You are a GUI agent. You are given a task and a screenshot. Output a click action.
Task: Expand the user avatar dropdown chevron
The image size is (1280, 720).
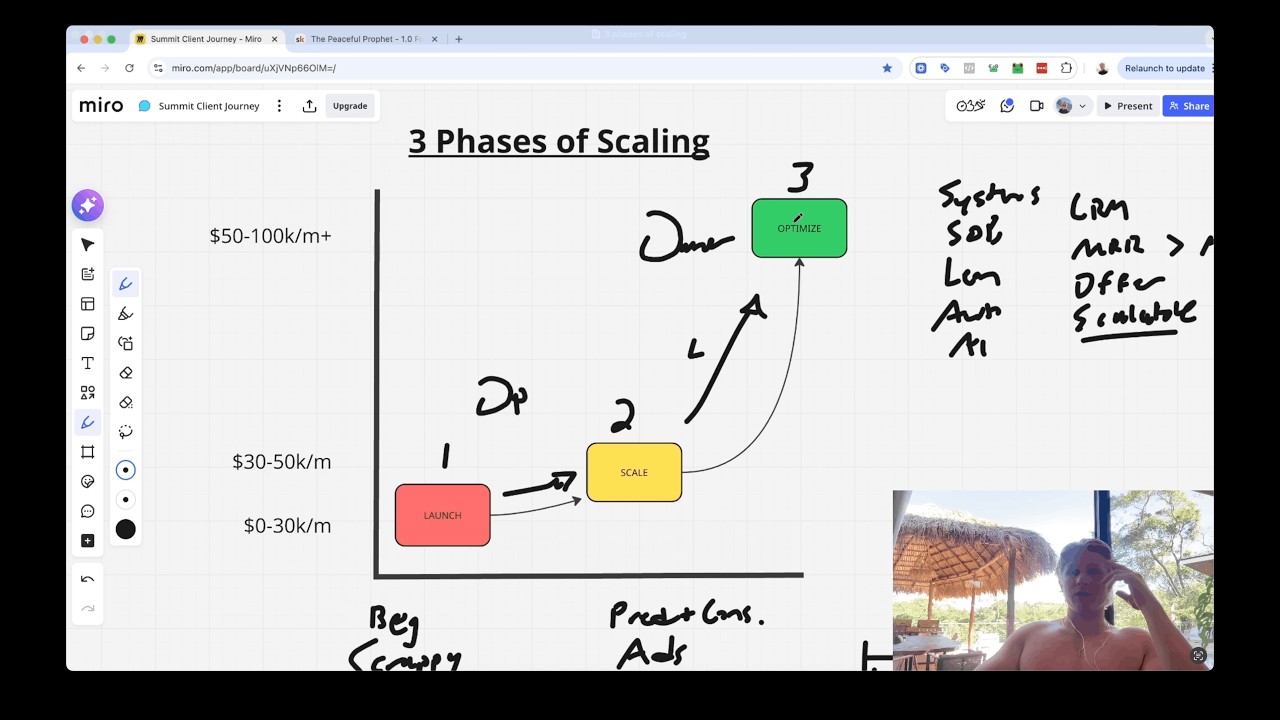pyautogui.click(x=1082, y=106)
